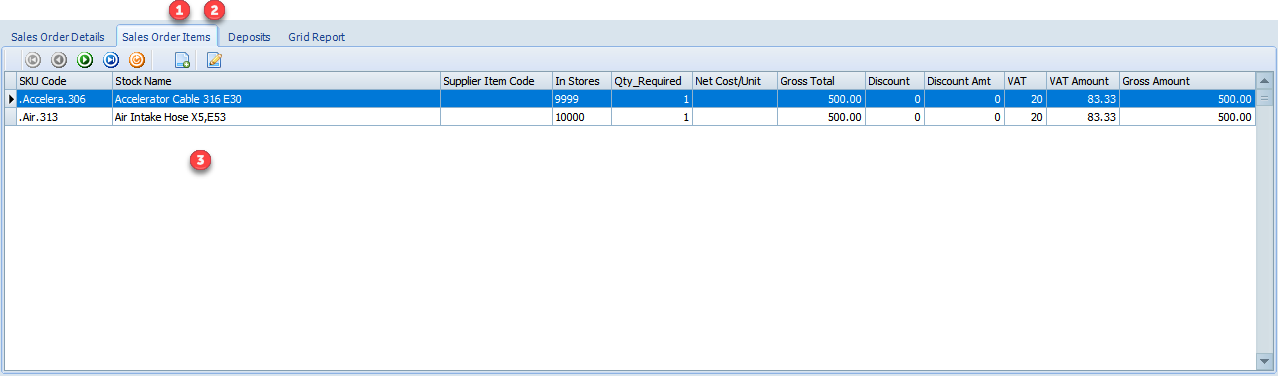Click Gross Total 500.00 in Accelerator row
Screen dimensions: 1278x376
(821, 99)
